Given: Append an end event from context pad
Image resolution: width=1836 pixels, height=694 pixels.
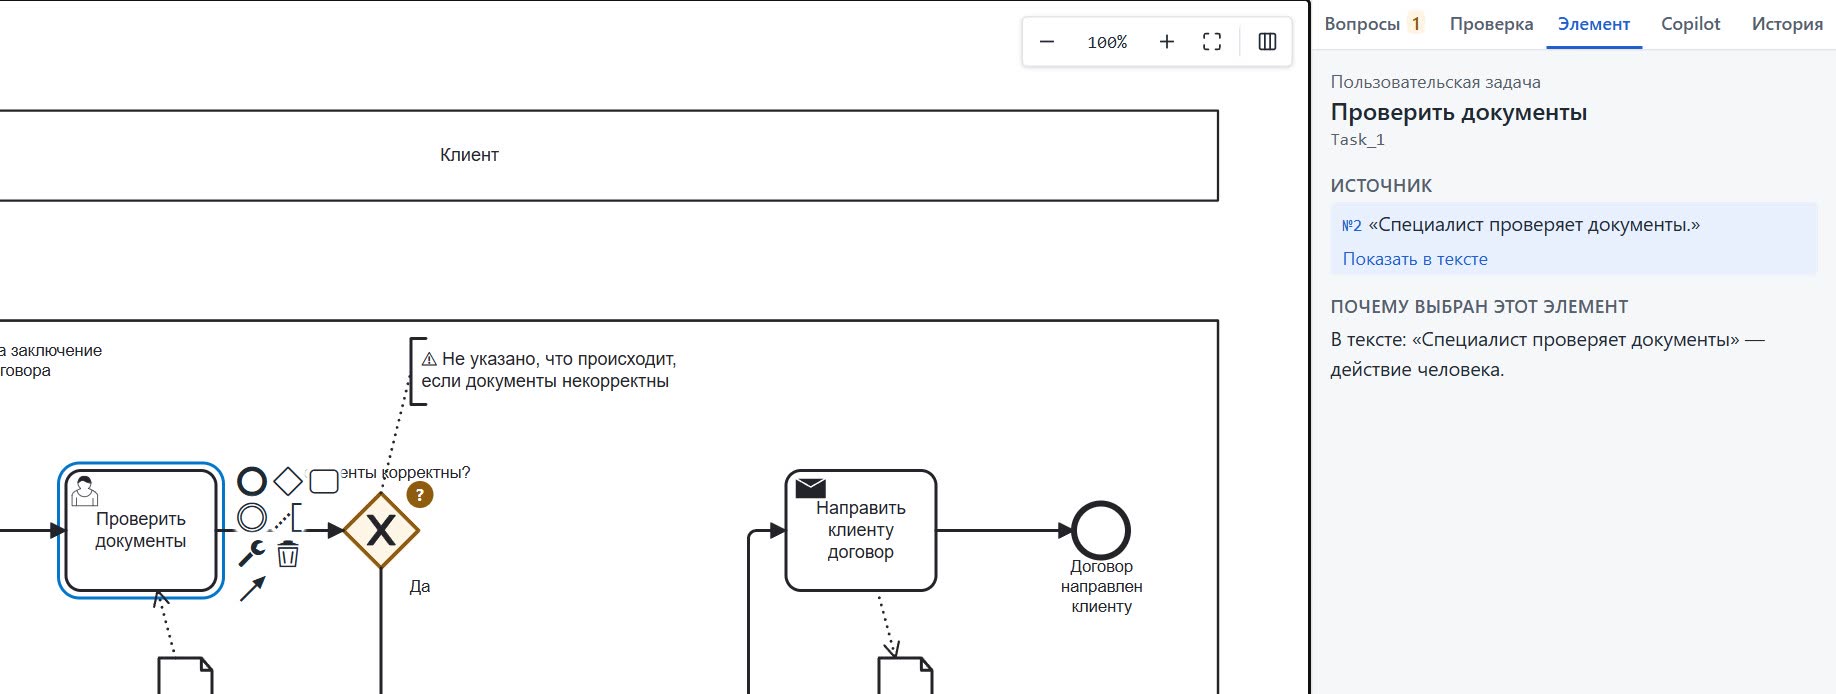Looking at the screenshot, I should pos(252,482).
